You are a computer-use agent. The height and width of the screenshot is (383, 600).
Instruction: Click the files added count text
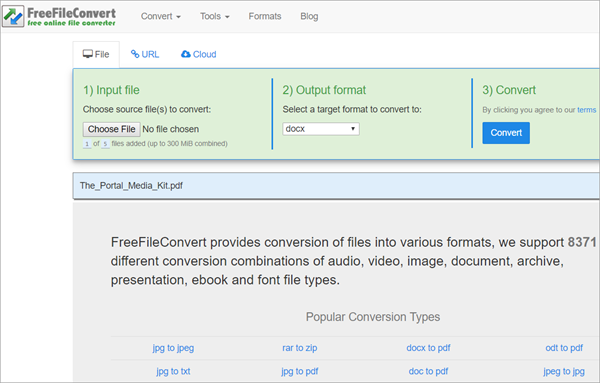coord(155,144)
